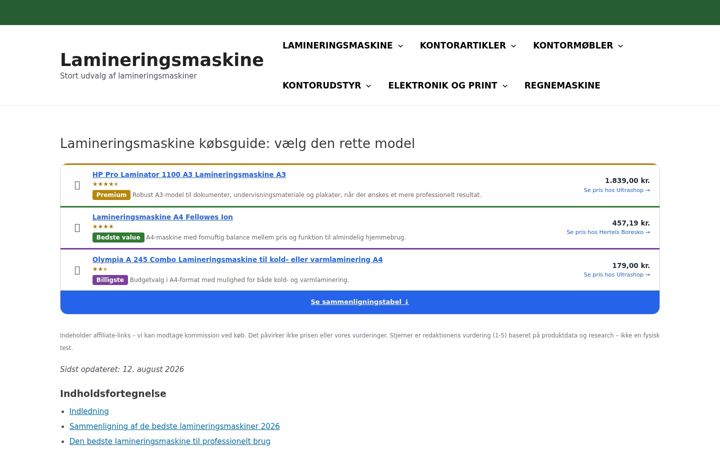Click the 'Indholdsfortegnelse' heading
The height and width of the screenshot is (450, 720).
[x=113, y=394]
